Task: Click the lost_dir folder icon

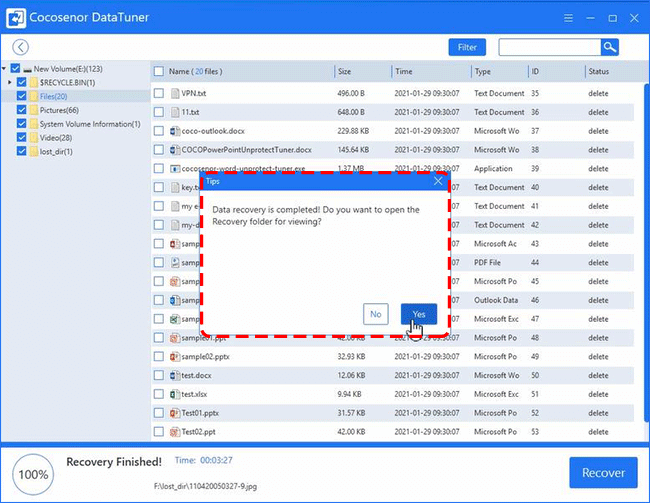Action: pyautogui.click(x=34, y=151)
